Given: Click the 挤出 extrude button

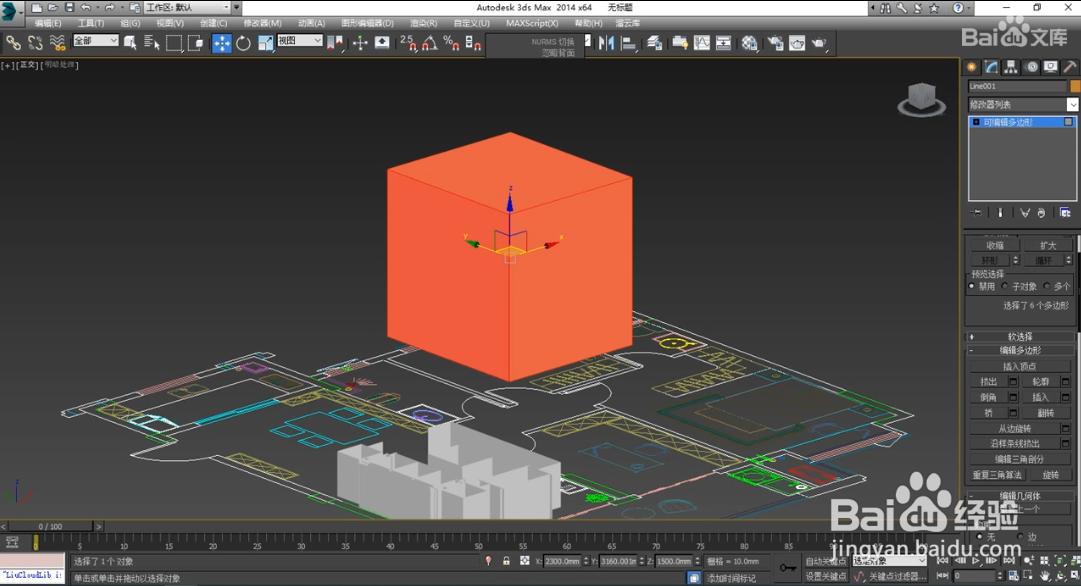Looking at the screenshot, I should coord(989,382).
